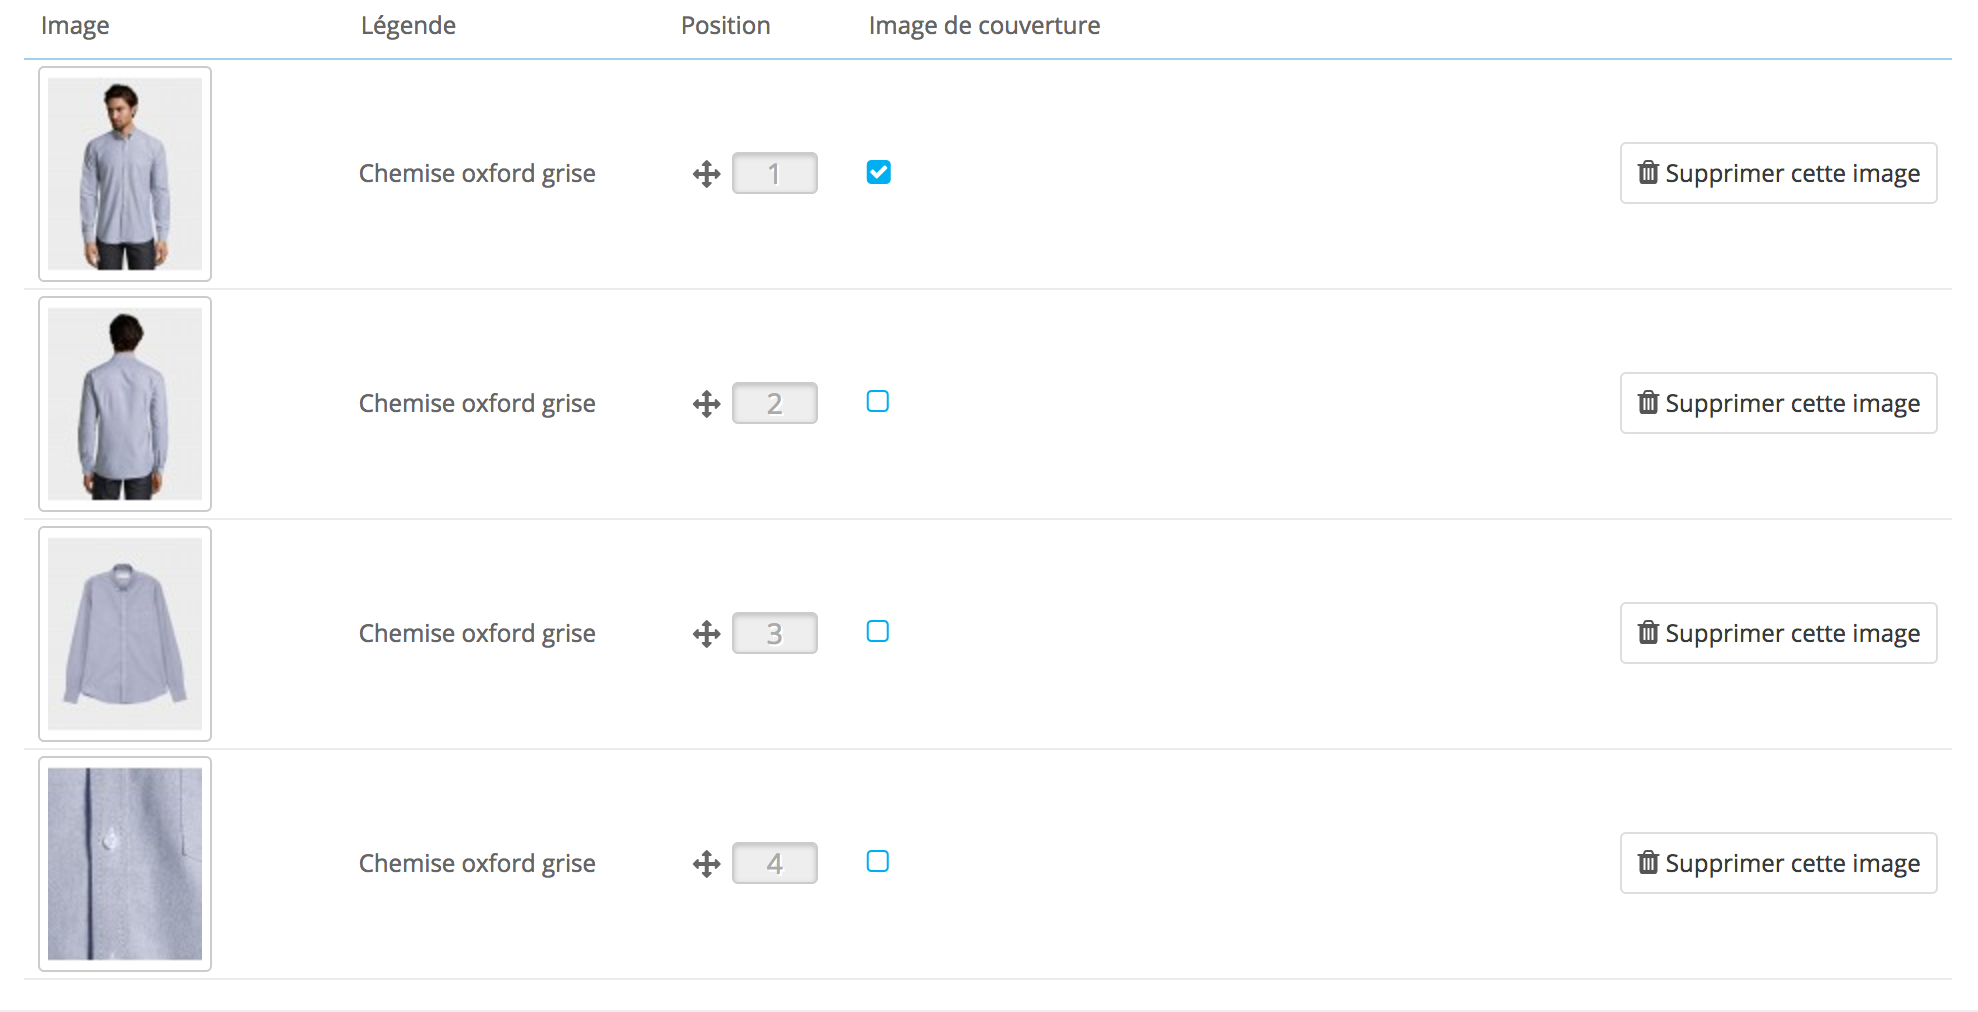Click the move handle icon for position 2

pos(706,404)
